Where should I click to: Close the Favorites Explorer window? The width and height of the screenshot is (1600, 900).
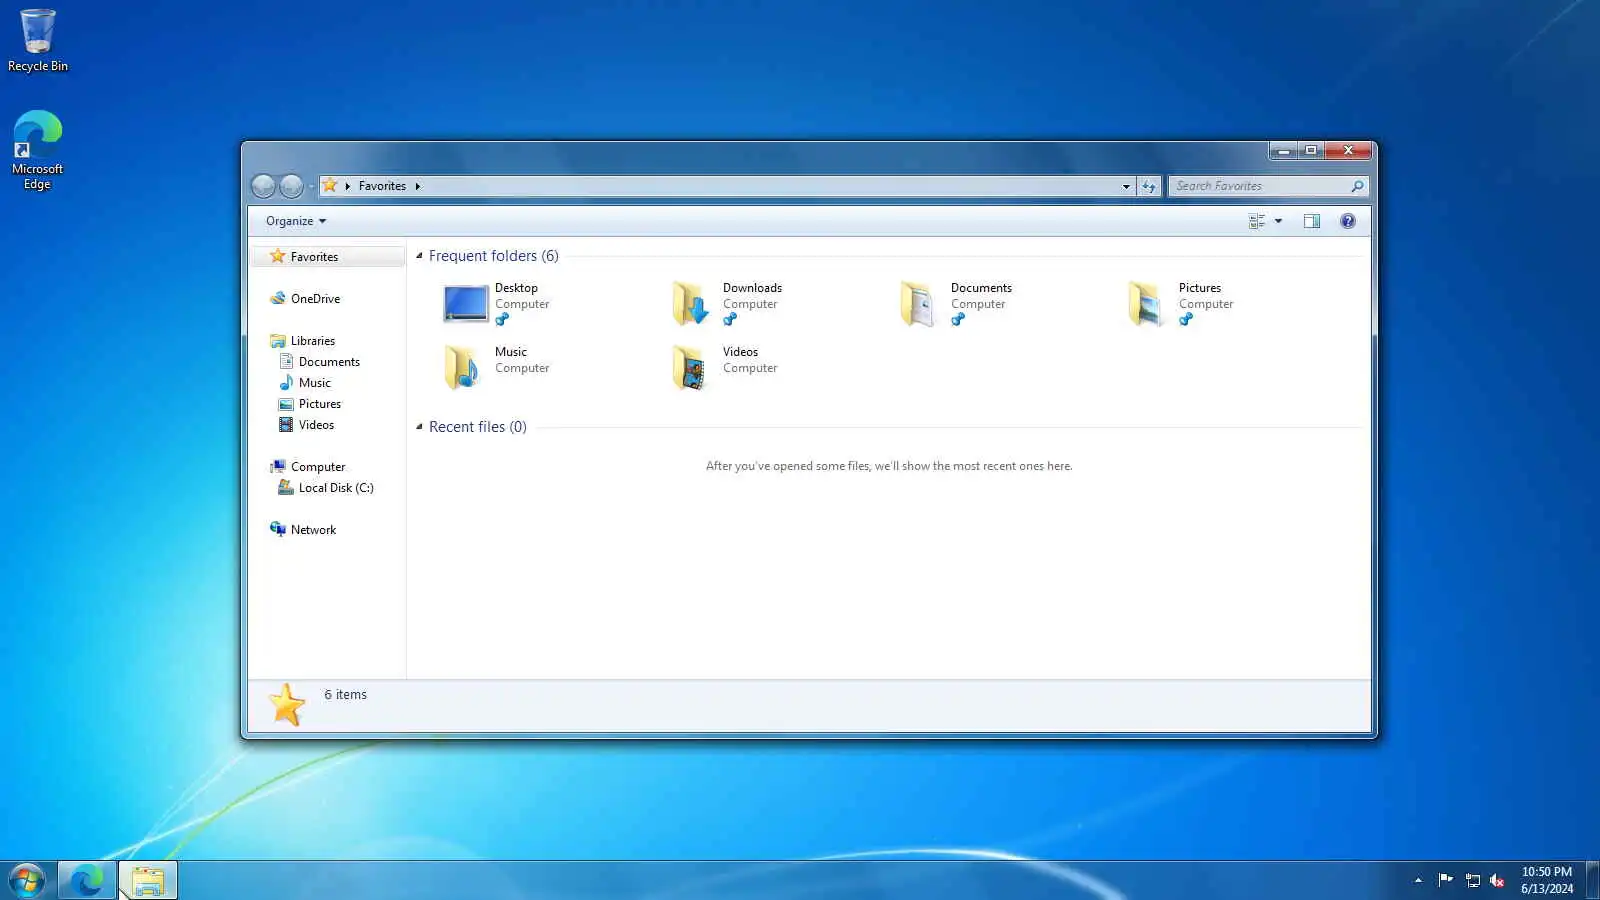(1348, 150)
